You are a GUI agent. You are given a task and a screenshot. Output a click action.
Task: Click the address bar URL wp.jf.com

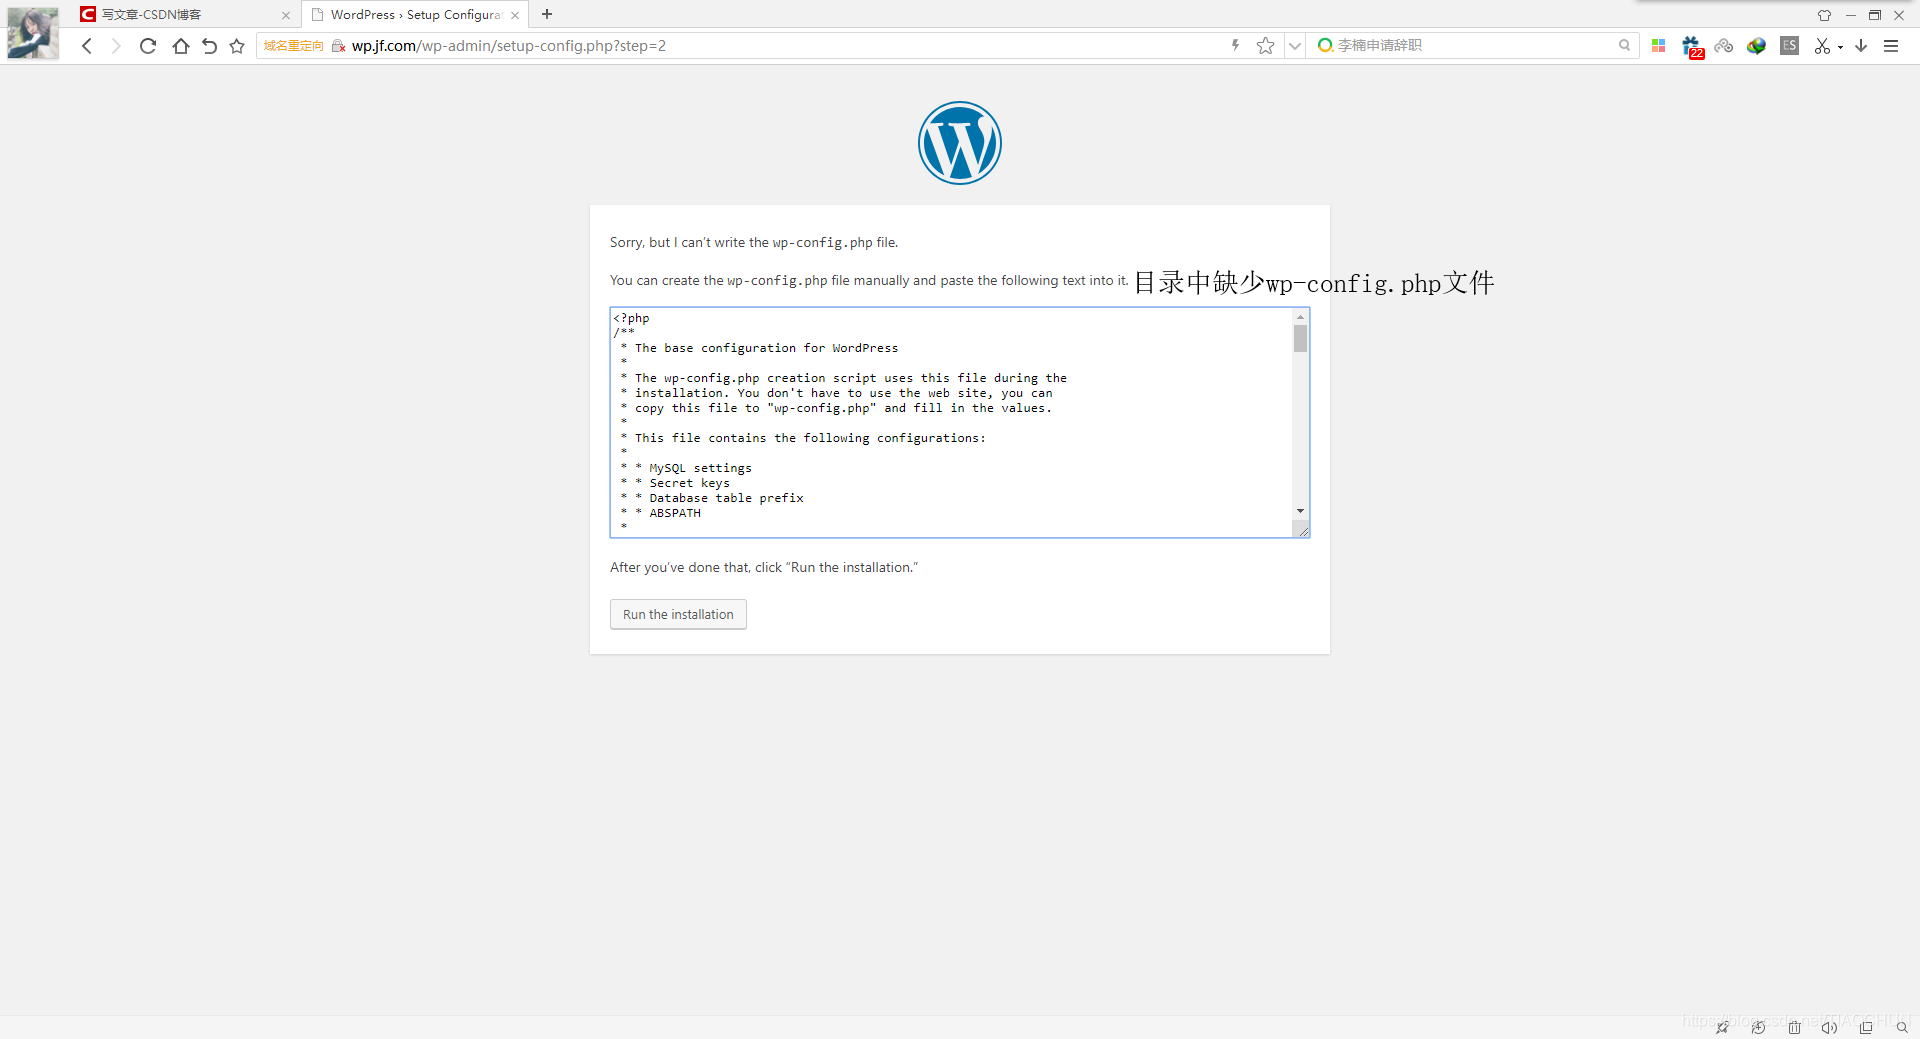click(x=508, y=46)
